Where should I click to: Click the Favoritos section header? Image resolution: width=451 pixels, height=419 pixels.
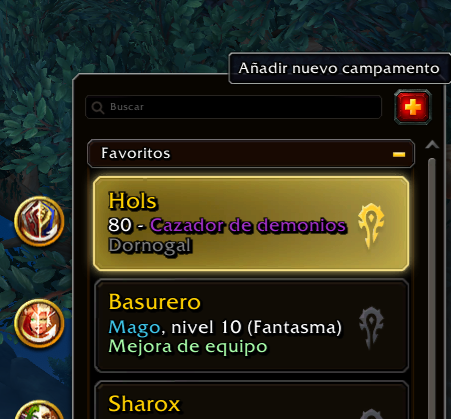pyautogui.click(x=251, y=154)
